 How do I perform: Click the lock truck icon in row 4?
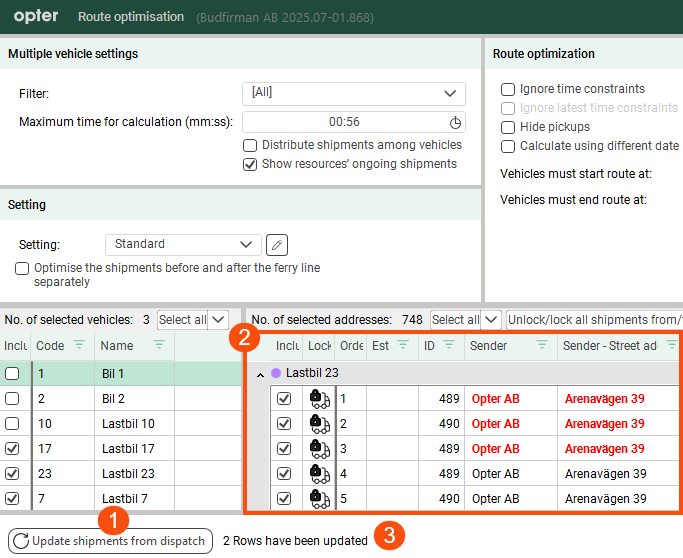pyautogui.click(x=320, y=473)
